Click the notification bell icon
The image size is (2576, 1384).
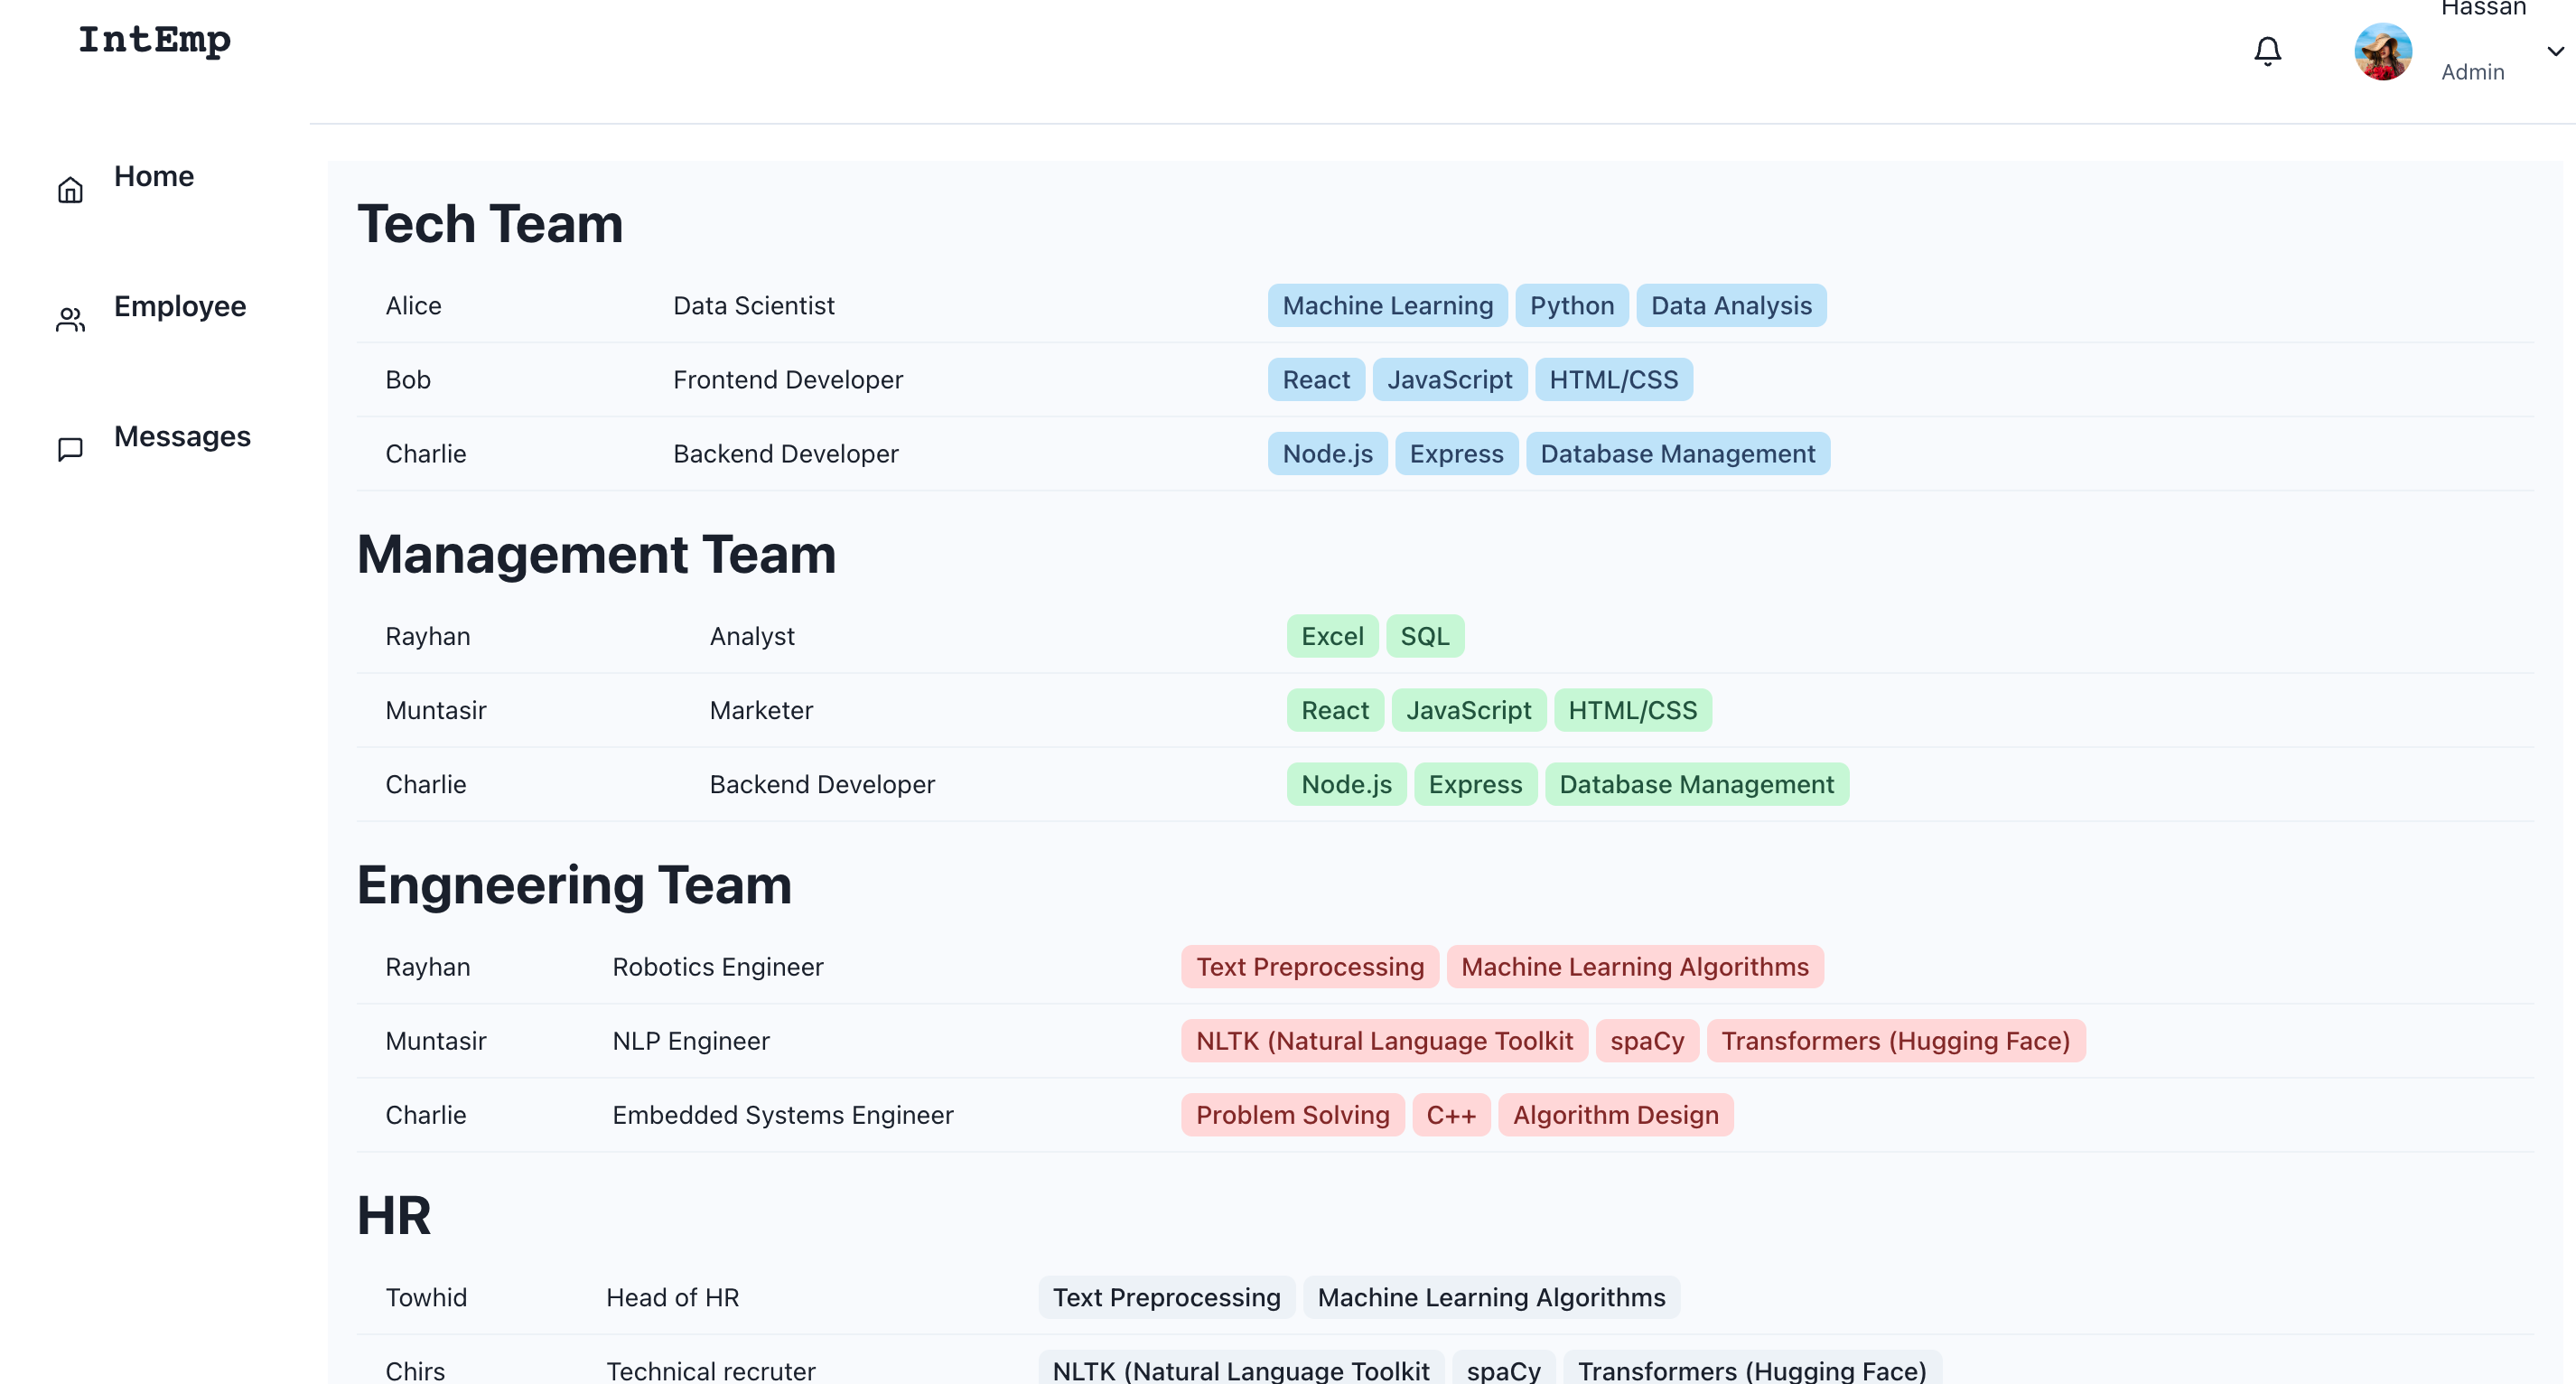2268,50
